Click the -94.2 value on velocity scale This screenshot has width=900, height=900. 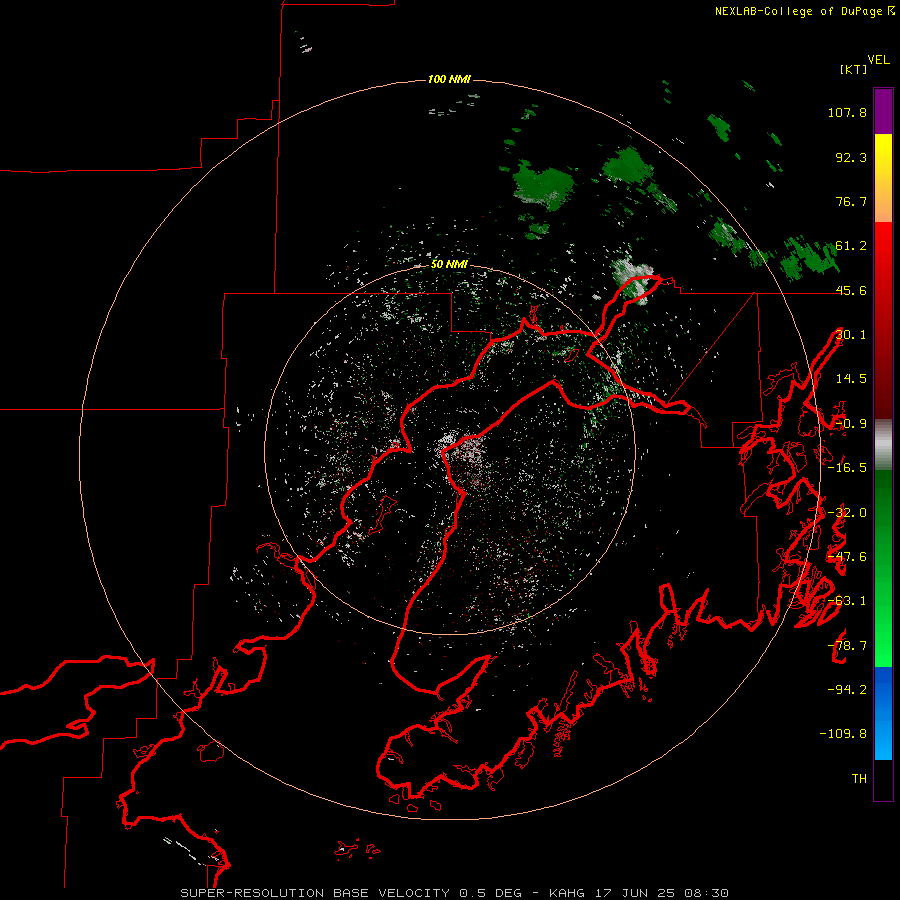coord(847,689)
